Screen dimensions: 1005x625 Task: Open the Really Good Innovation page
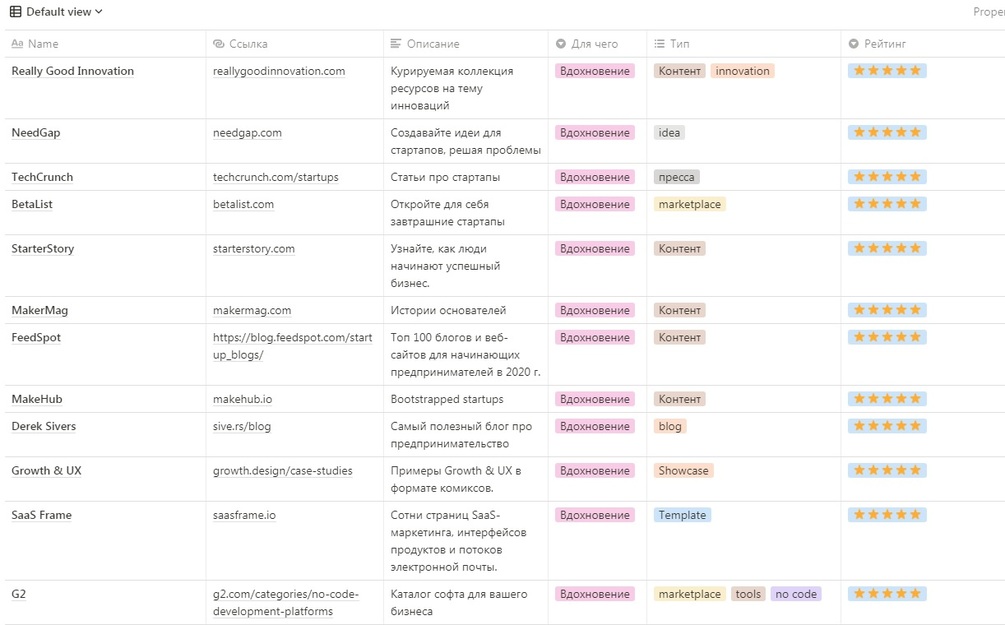72,71
